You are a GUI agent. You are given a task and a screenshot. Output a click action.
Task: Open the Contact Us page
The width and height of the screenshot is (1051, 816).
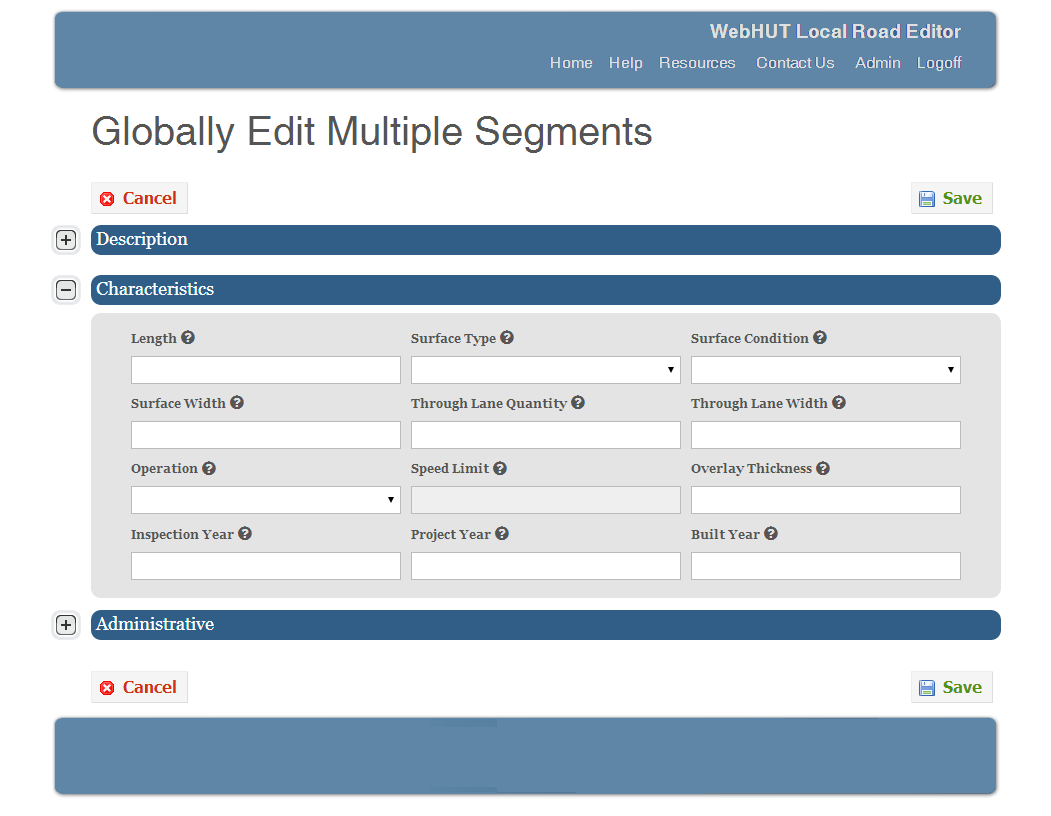pos(795,63)
